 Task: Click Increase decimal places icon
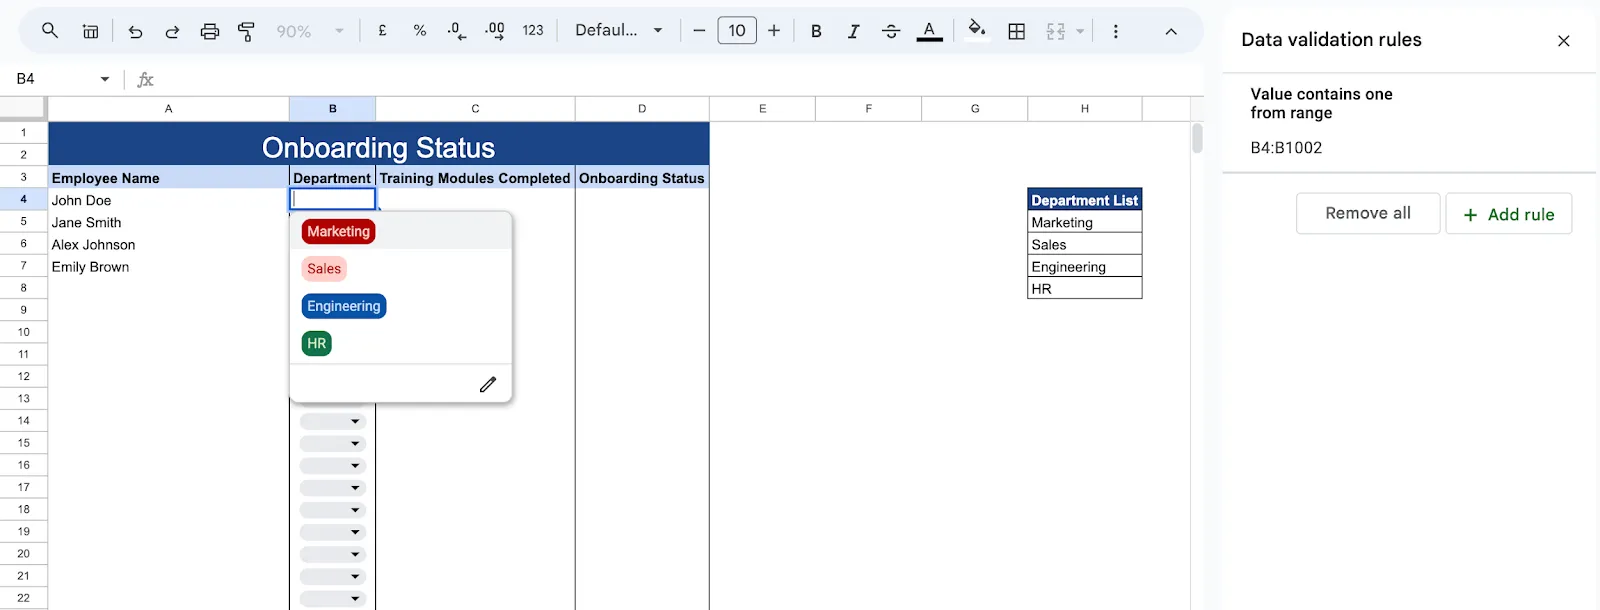[494, 31]
